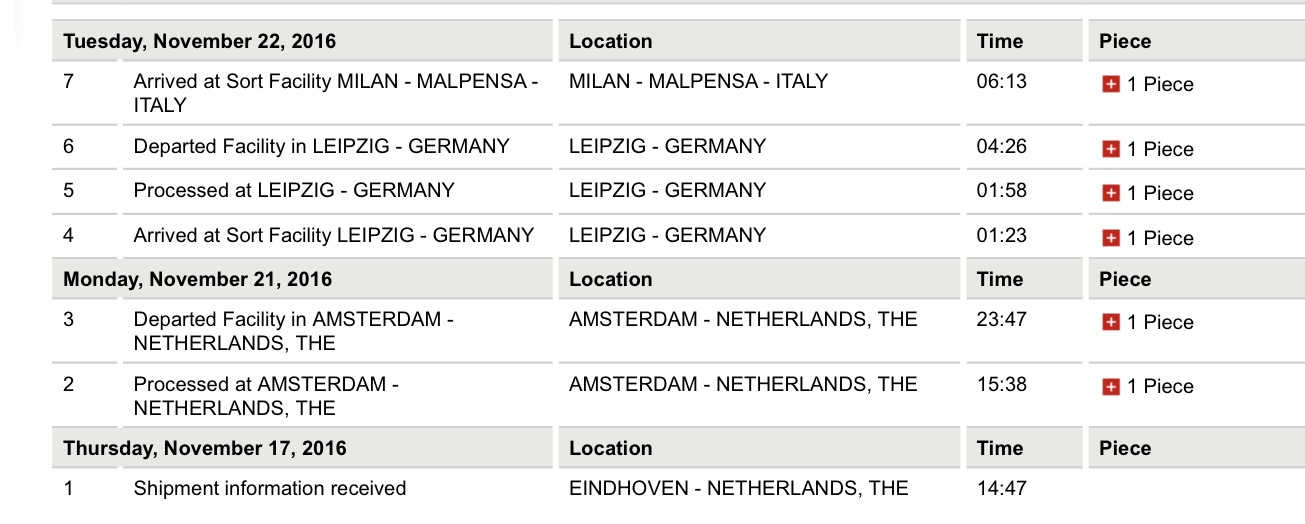Click the top Piece column header

[x=1125, y=42]
